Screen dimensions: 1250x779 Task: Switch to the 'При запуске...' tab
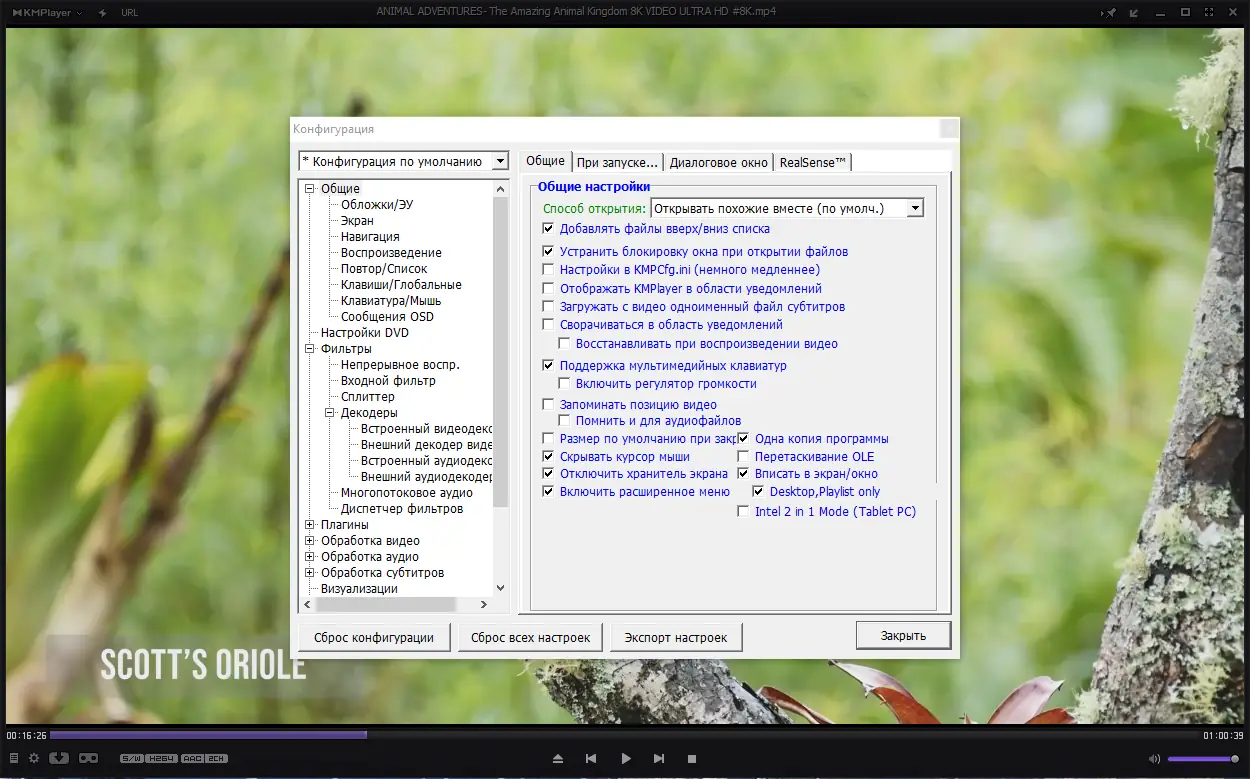point(617,162)
